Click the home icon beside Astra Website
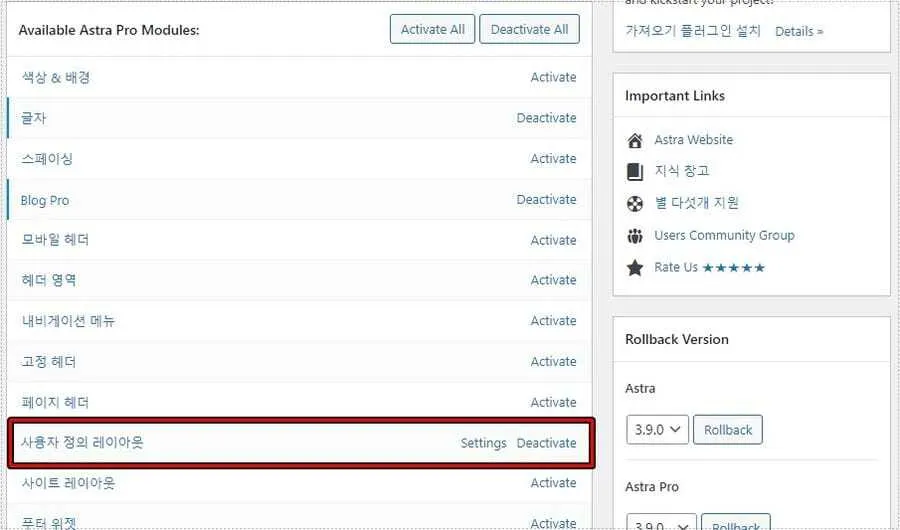 (x=635, y=140)
